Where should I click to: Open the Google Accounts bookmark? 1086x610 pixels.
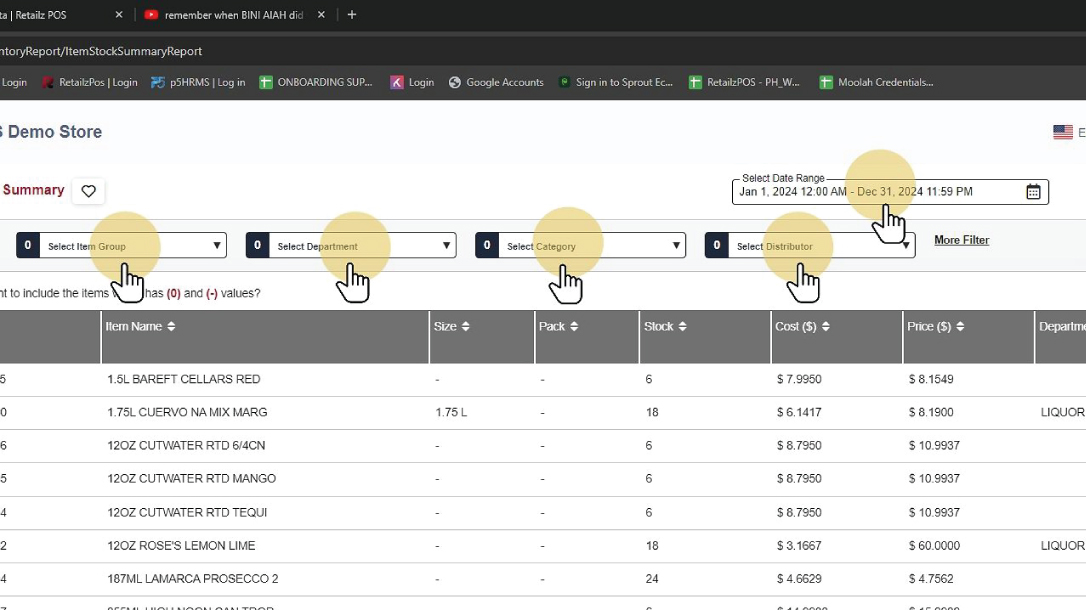coord(496,82)
